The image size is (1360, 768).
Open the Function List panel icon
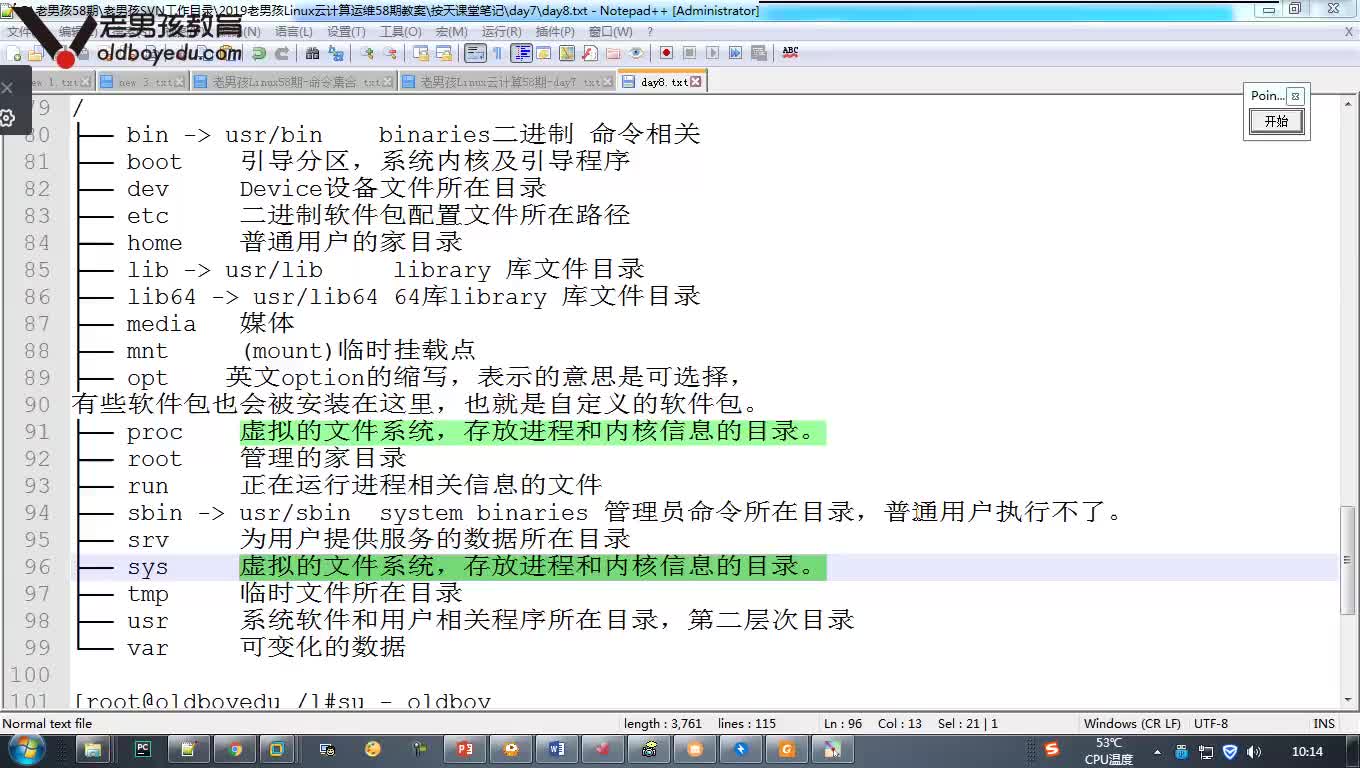click(x=590, y=53)
